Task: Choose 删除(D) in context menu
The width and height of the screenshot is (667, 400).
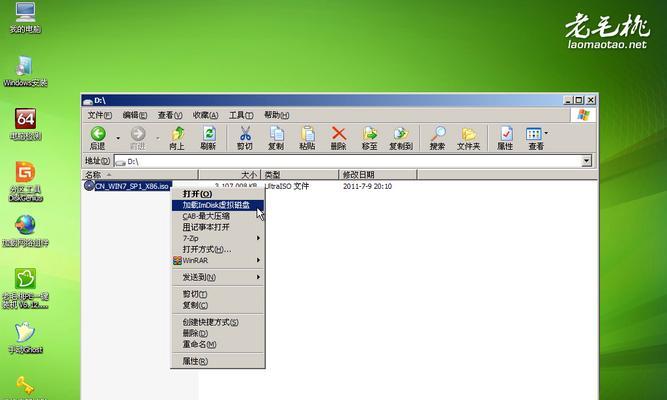Action: (x=218, y=334)
